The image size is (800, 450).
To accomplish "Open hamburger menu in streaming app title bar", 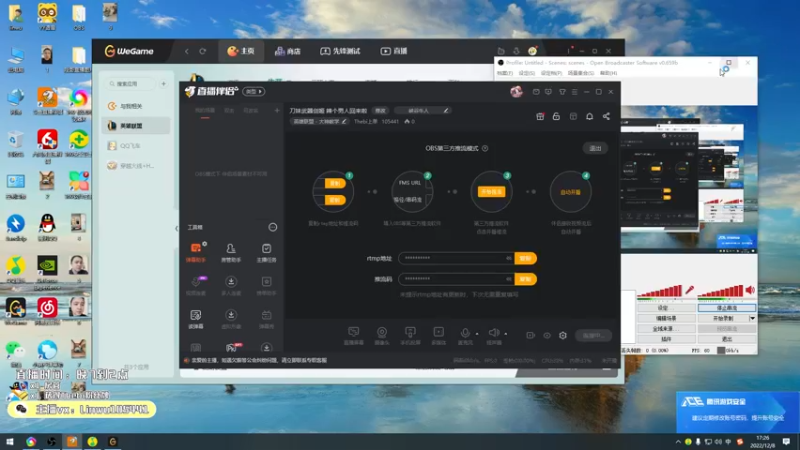I will (574, 92).
